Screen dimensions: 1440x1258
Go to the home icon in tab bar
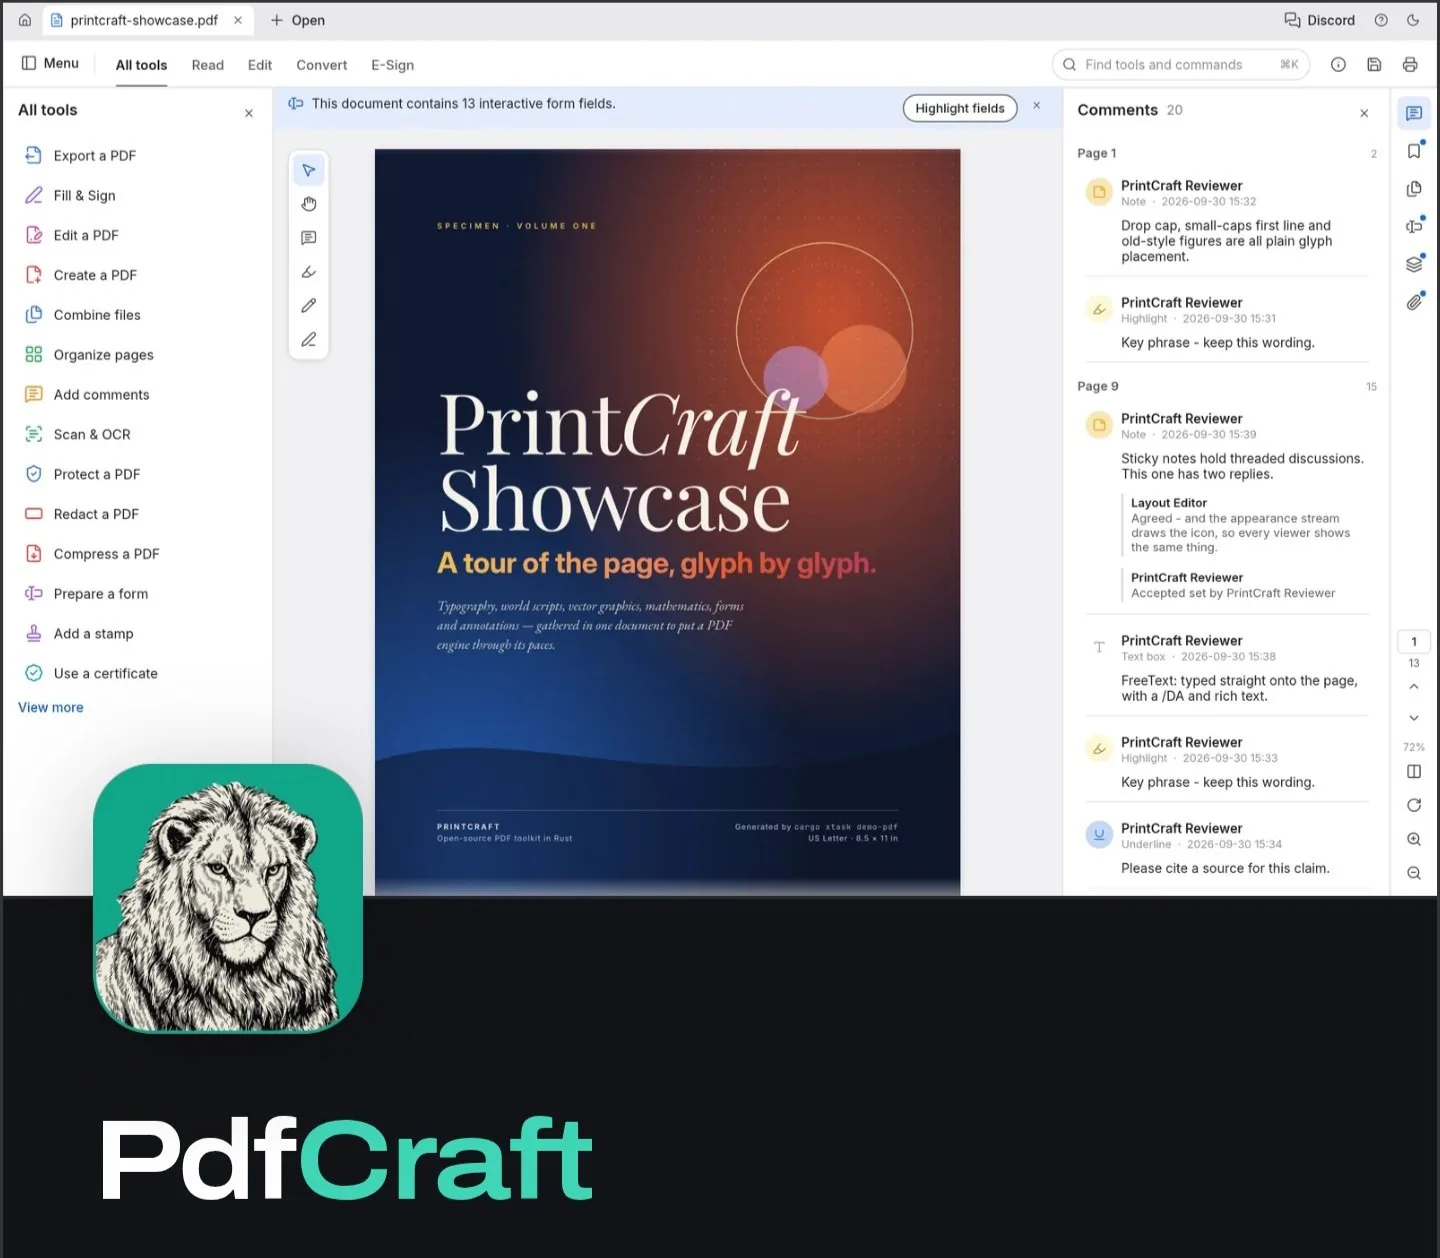coord(25,20)
